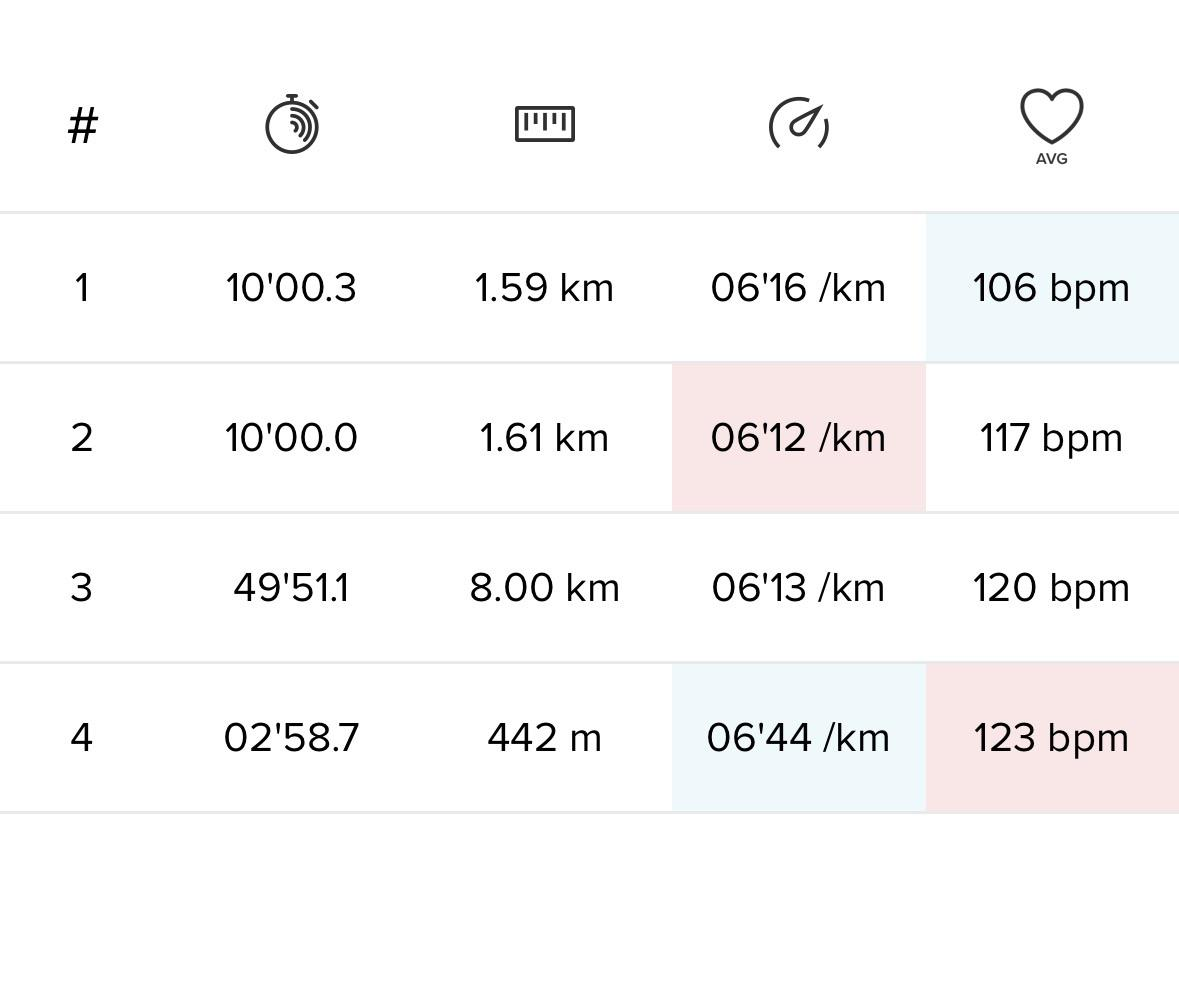Click the highlighted 06'12 /km pace cell
The width and height of the screenshot is (1179, 1006).
point(798,438)
